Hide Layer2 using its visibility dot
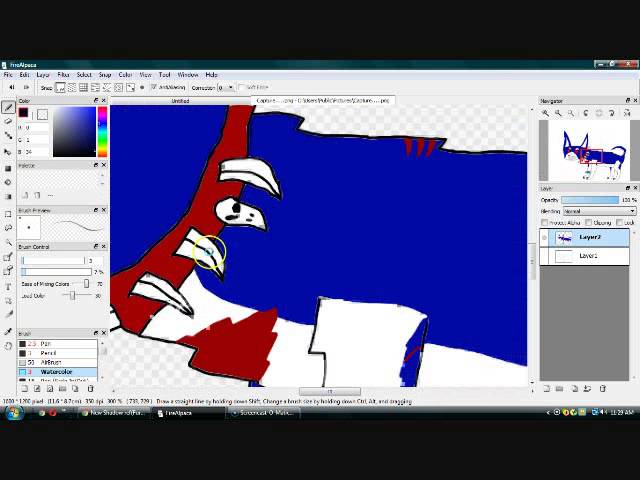This screenshot has width=640, height=480. click(544, 238)
